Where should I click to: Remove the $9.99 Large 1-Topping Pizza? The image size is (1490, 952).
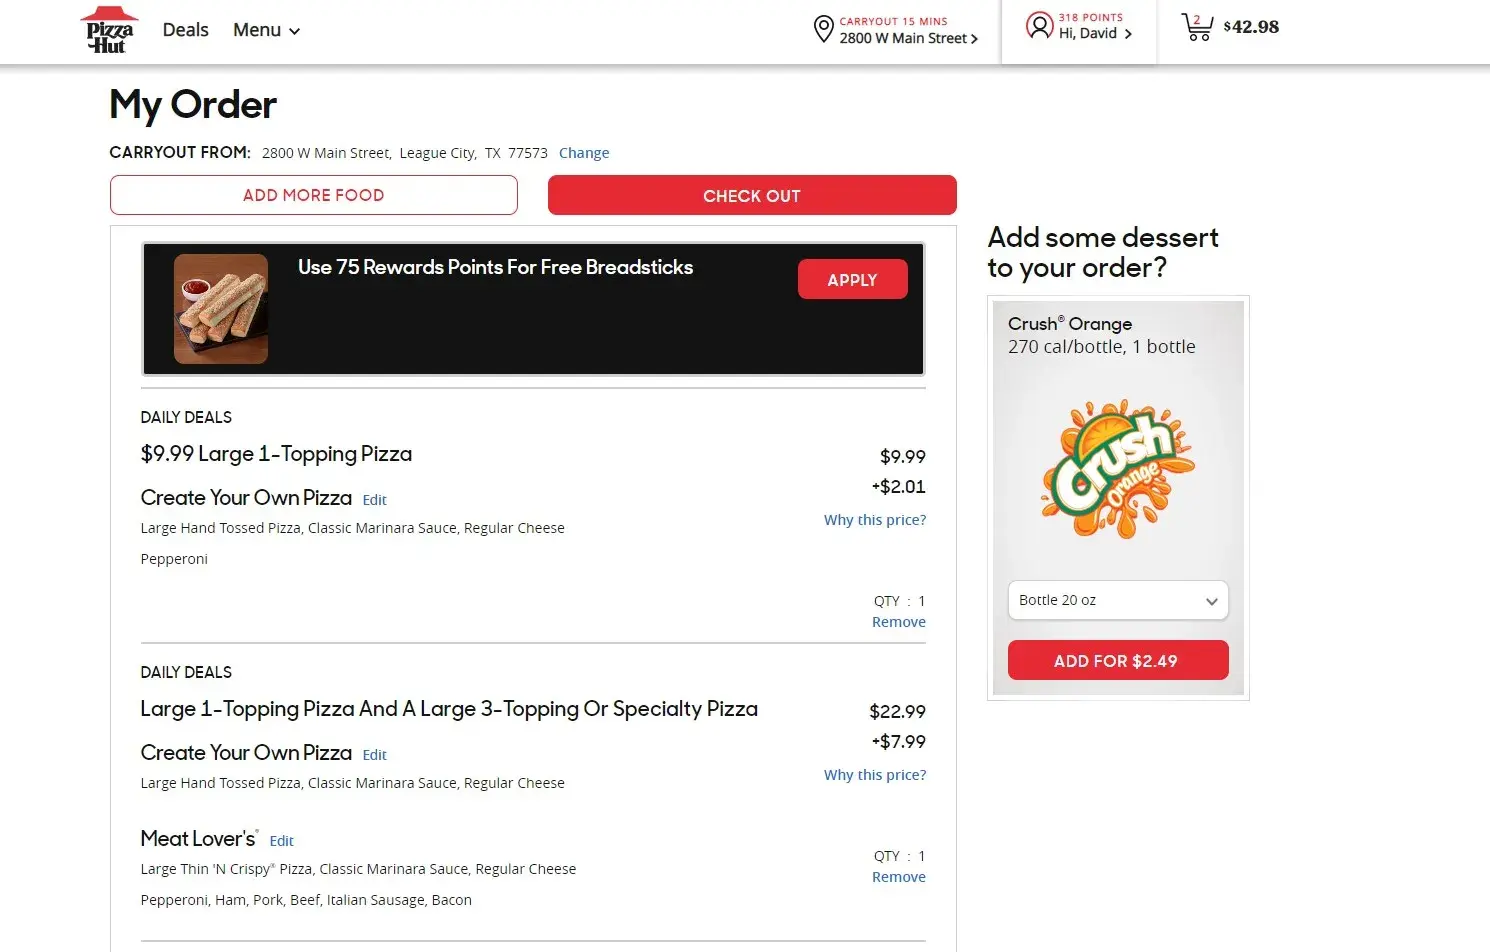pos(898,622)
